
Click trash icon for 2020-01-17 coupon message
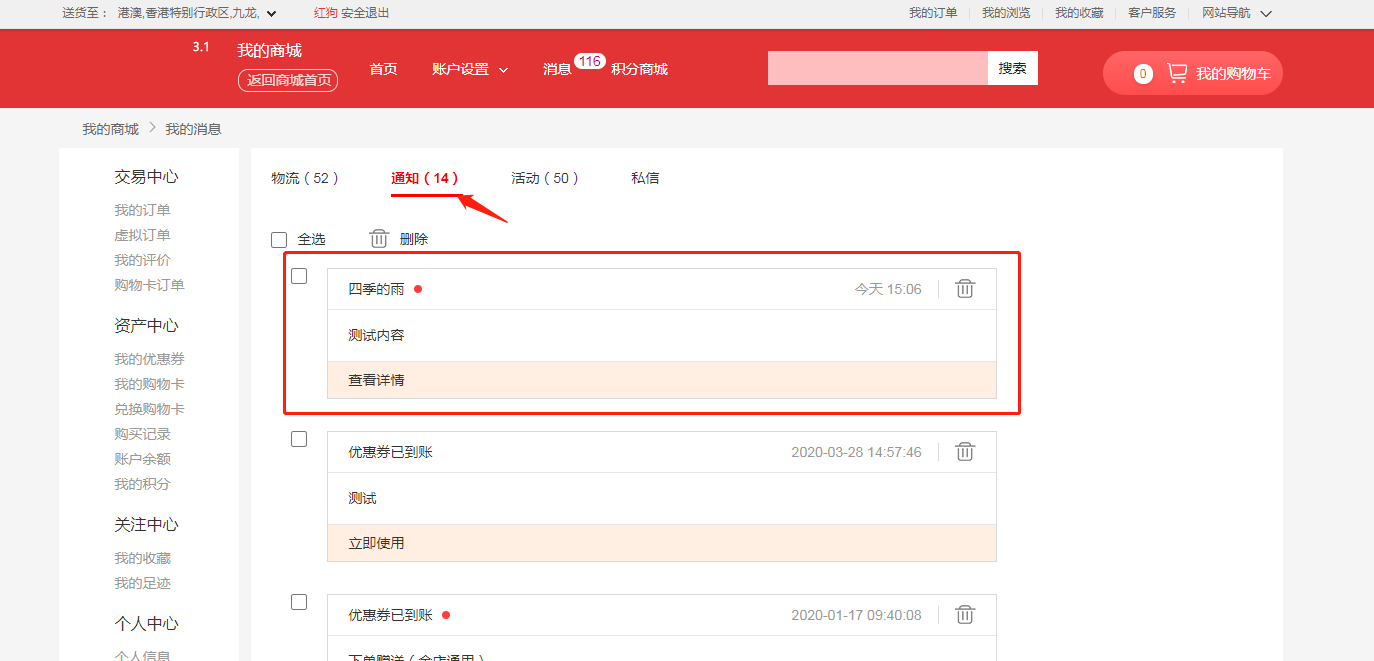964,615
